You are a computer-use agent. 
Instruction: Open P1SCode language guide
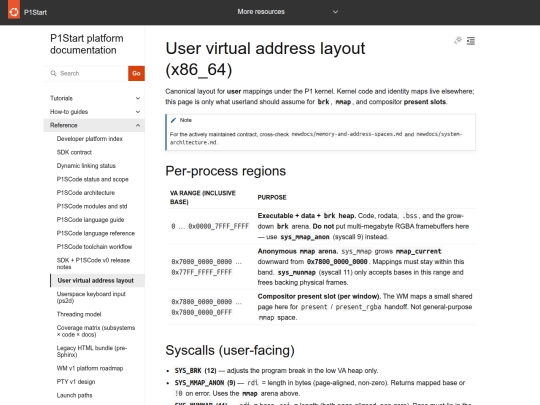90,220
